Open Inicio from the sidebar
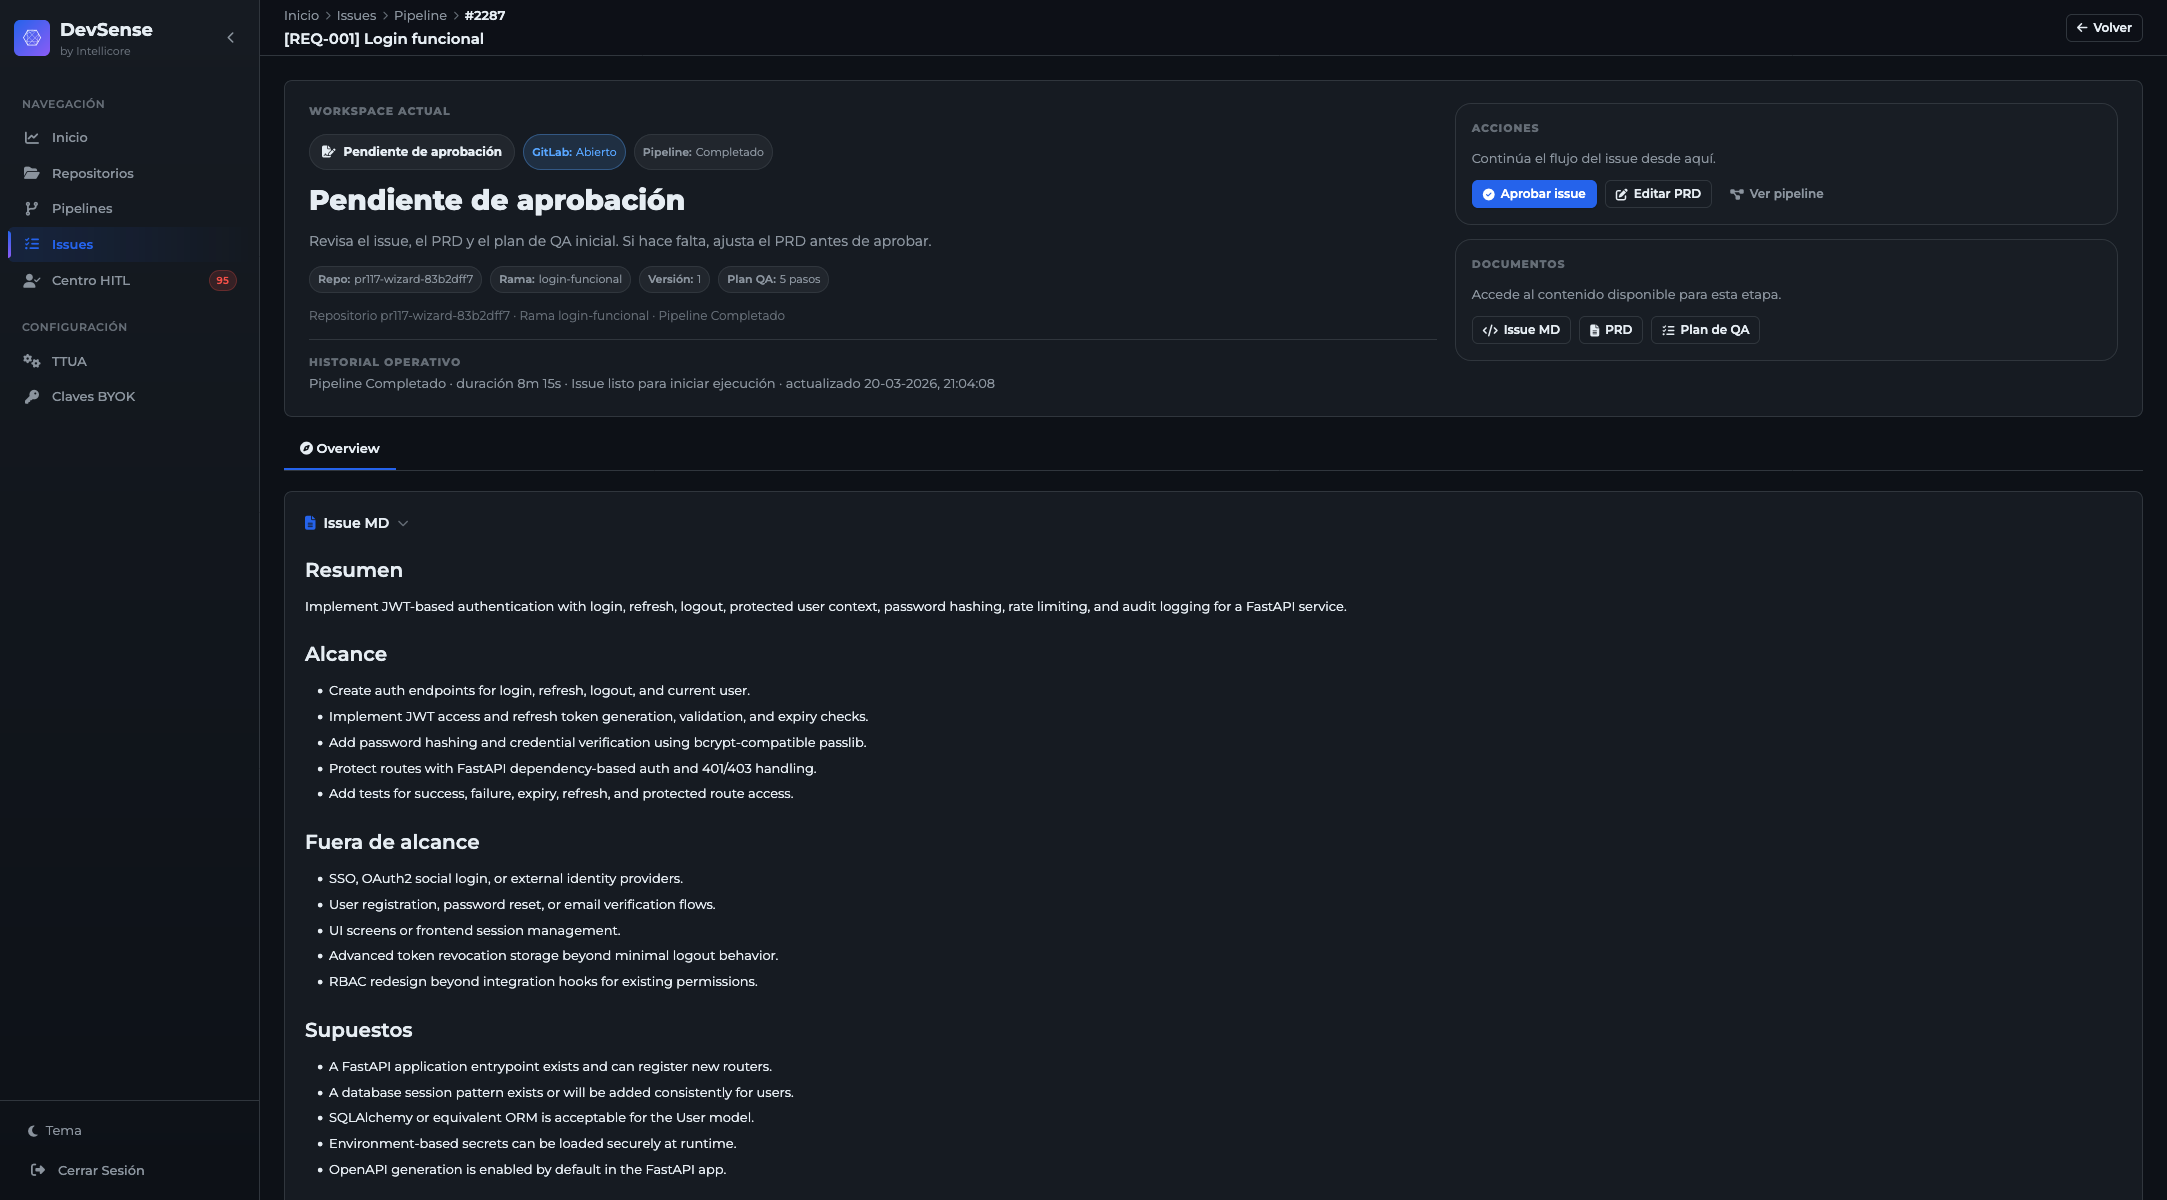2167x1200 pixels. pos(69,138)
